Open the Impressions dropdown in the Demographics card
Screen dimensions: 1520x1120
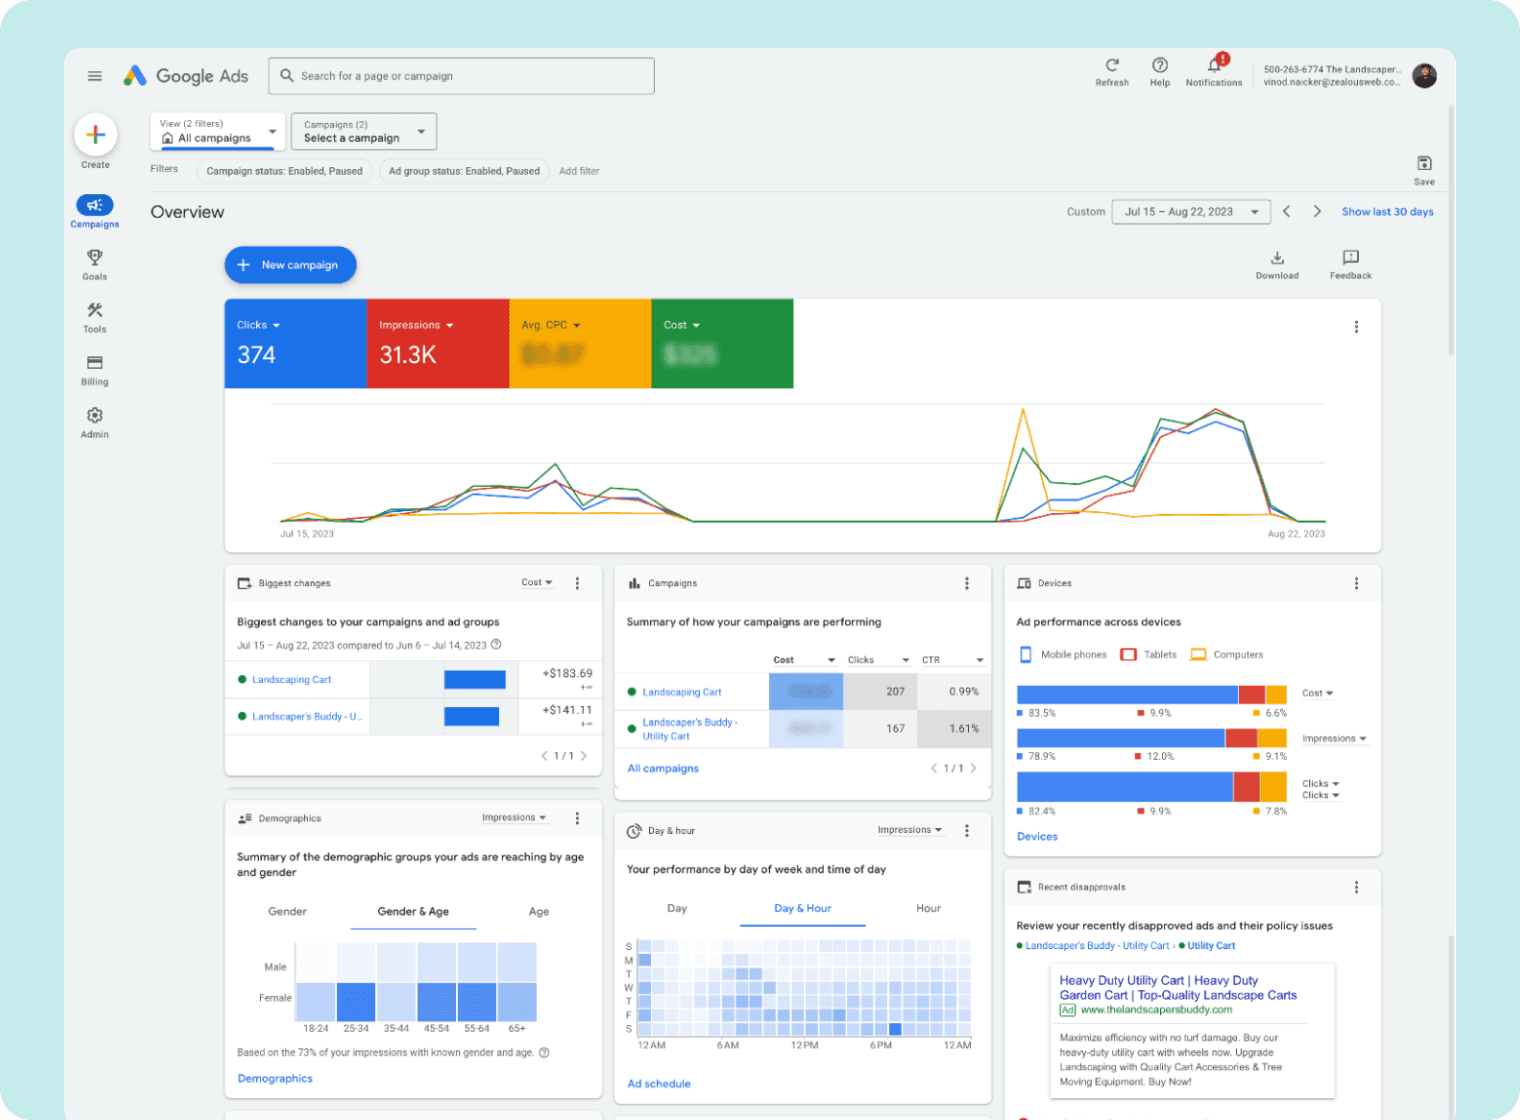click(x=513, y=817)
